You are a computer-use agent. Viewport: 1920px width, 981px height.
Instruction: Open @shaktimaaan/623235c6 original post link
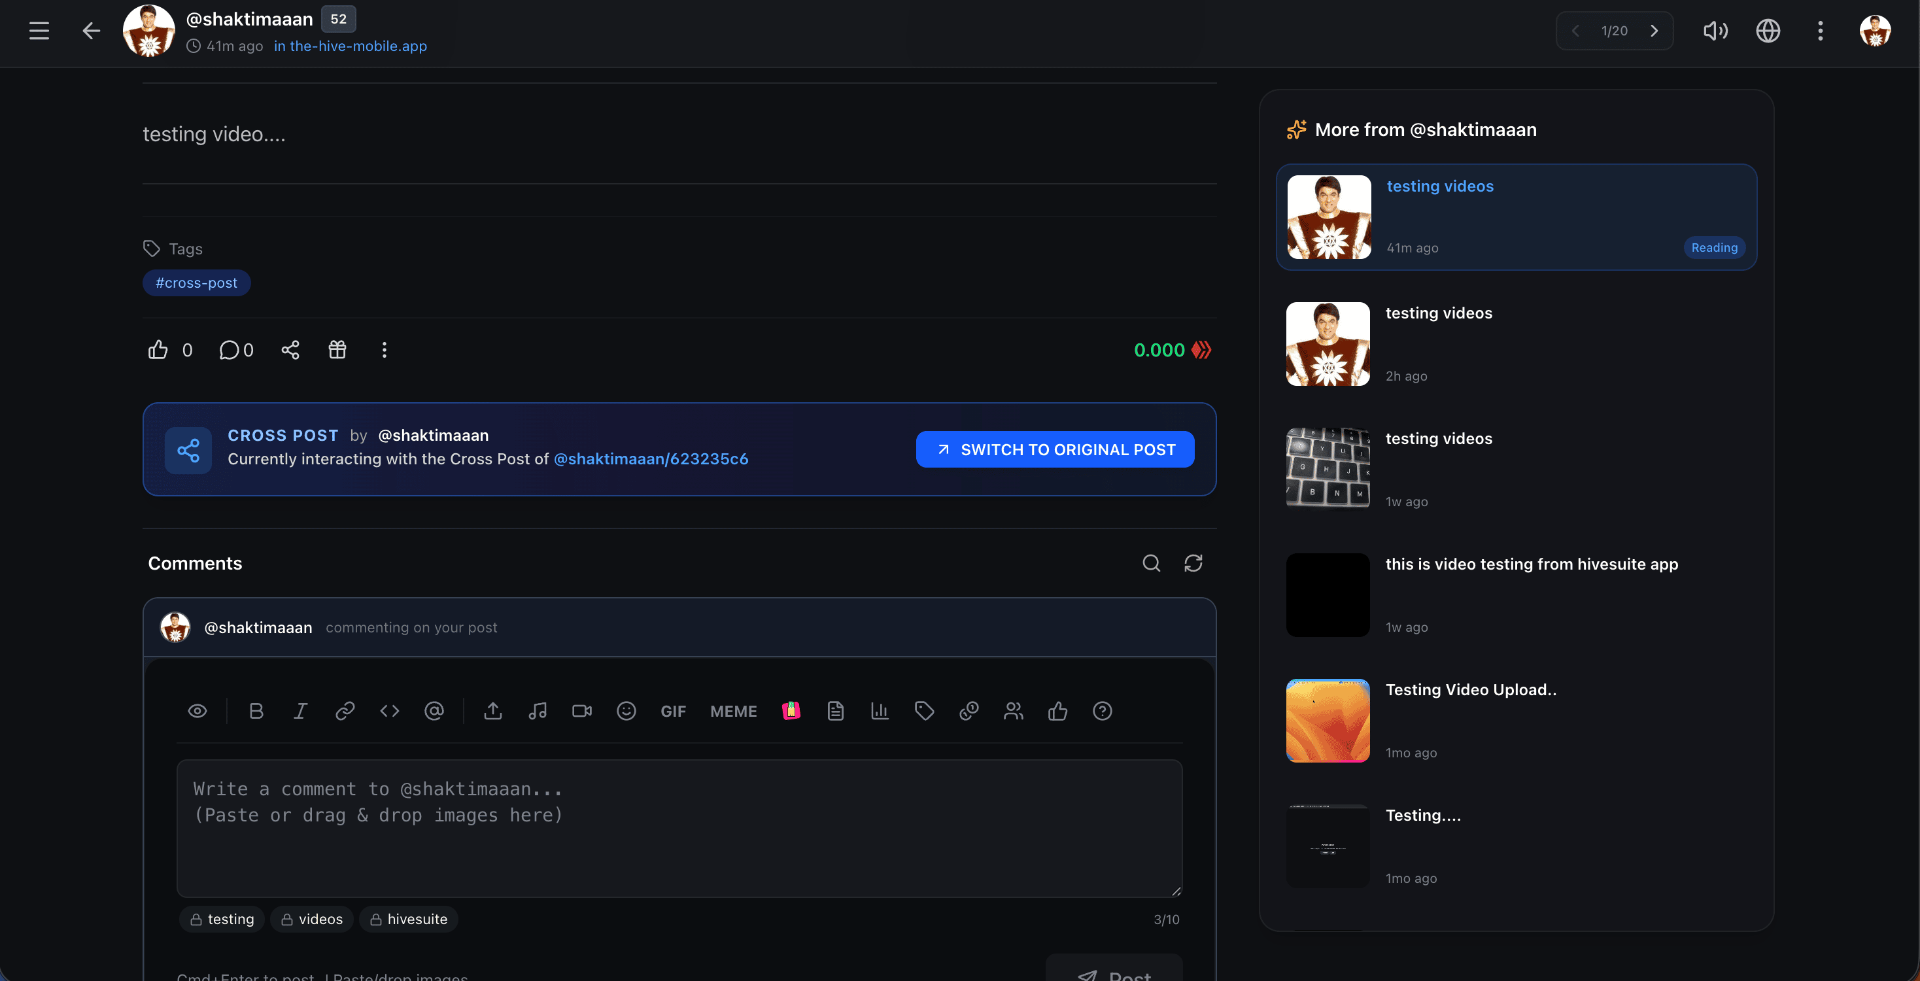pos(651,459)
